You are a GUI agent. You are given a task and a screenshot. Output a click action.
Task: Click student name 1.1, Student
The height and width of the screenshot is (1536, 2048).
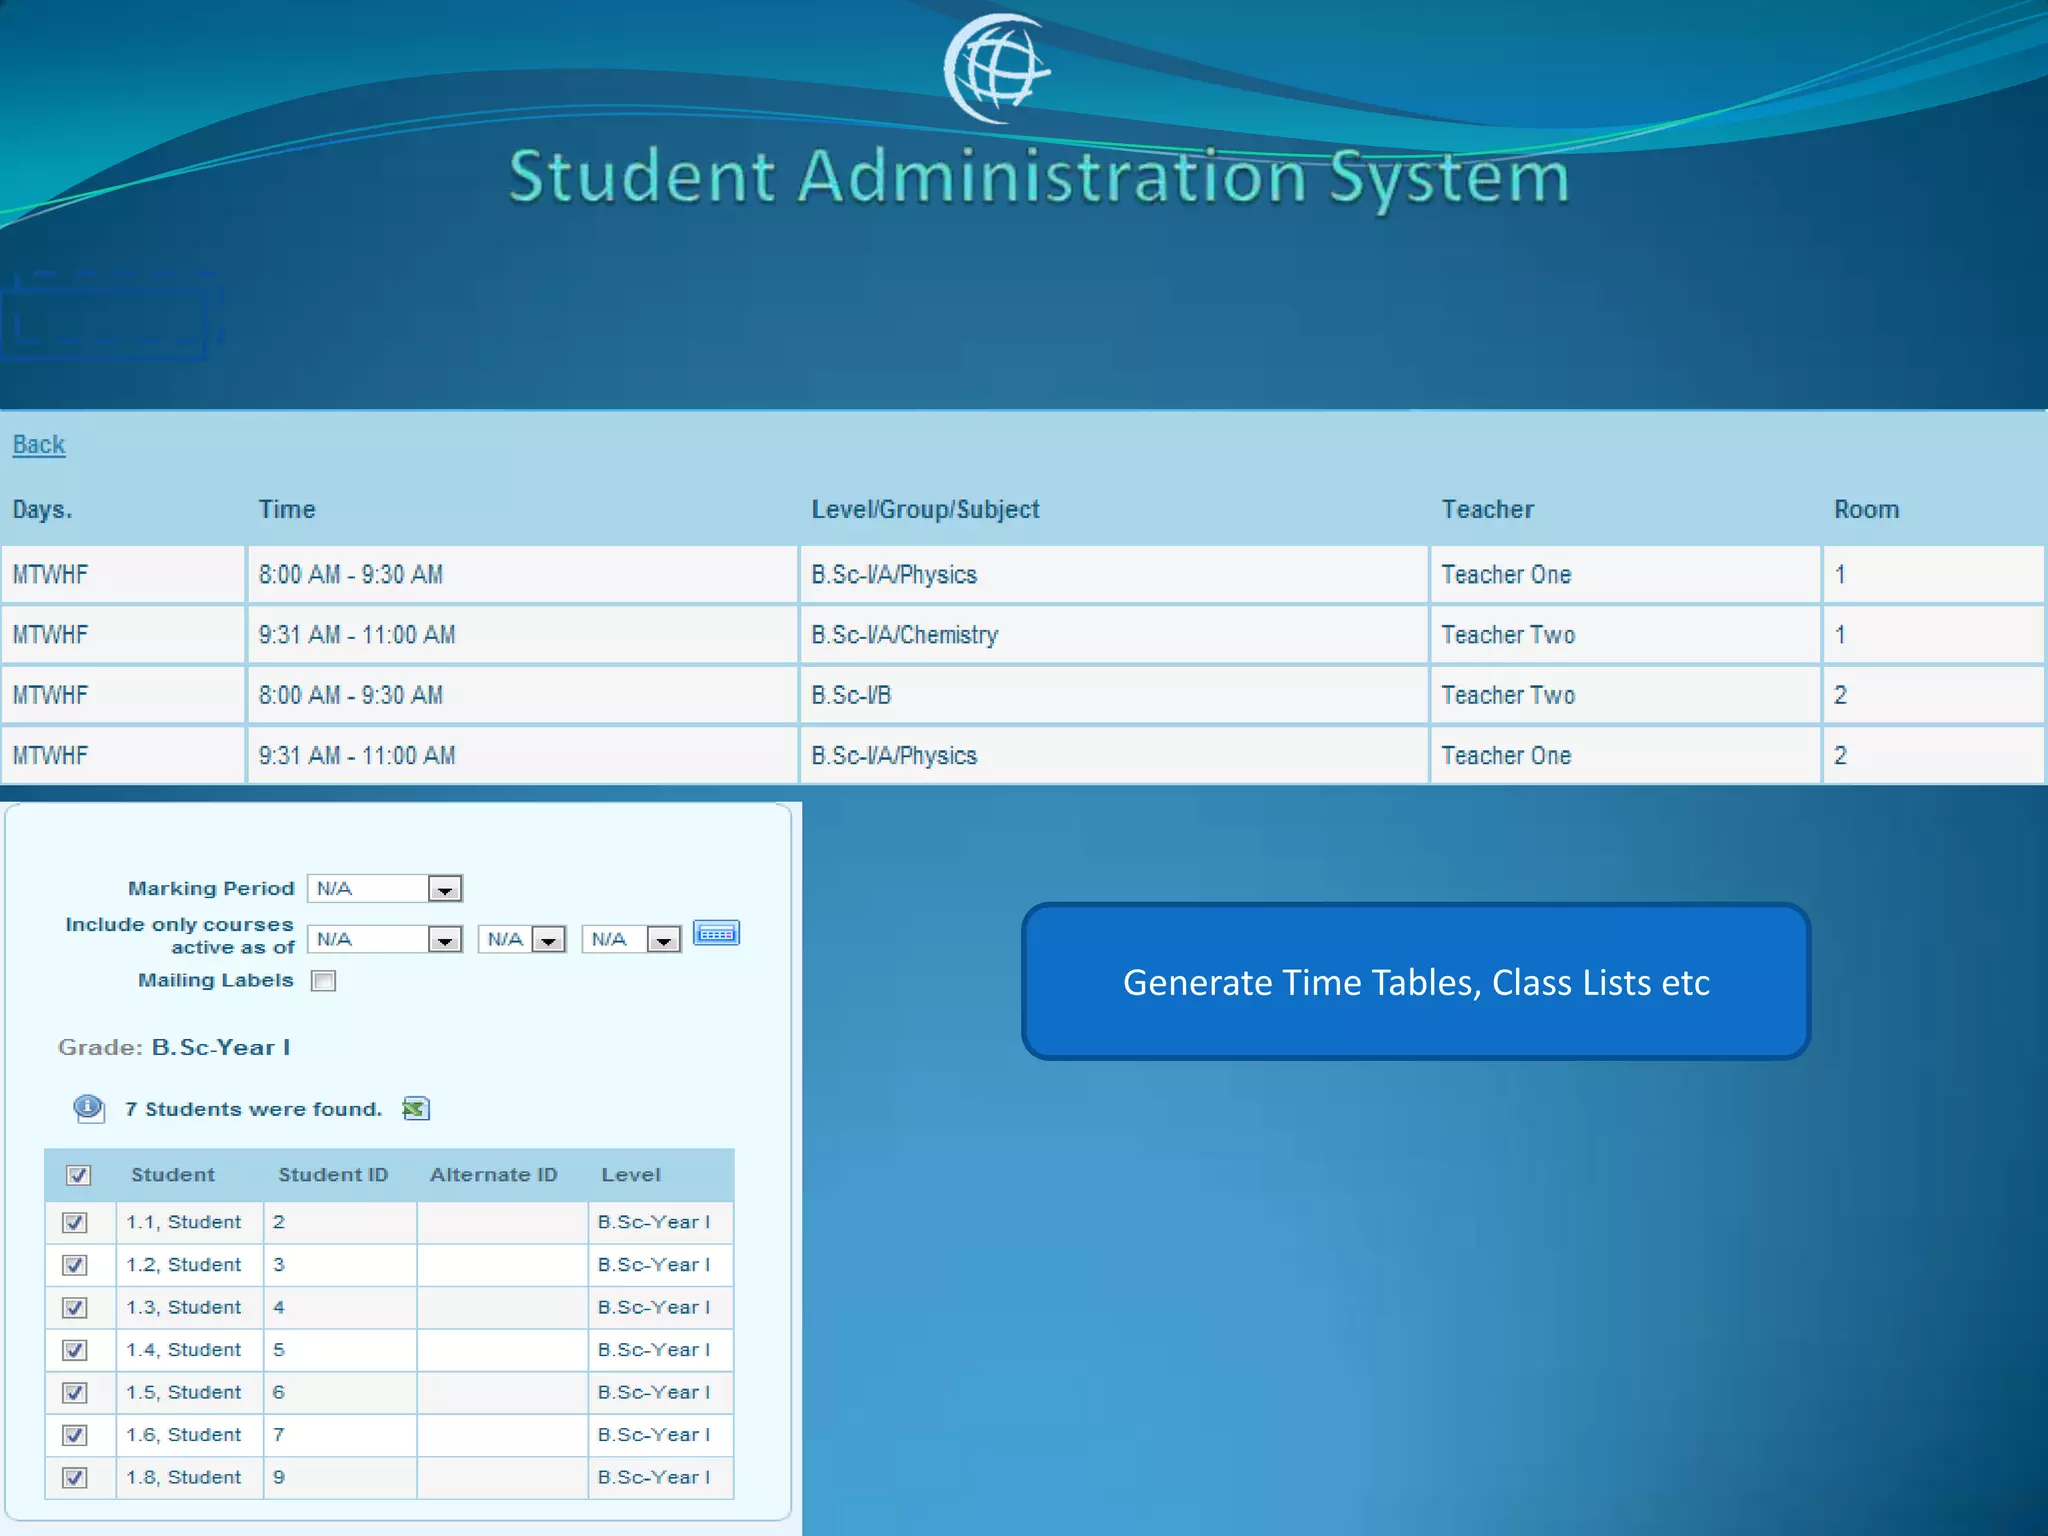click(184, 1222)
